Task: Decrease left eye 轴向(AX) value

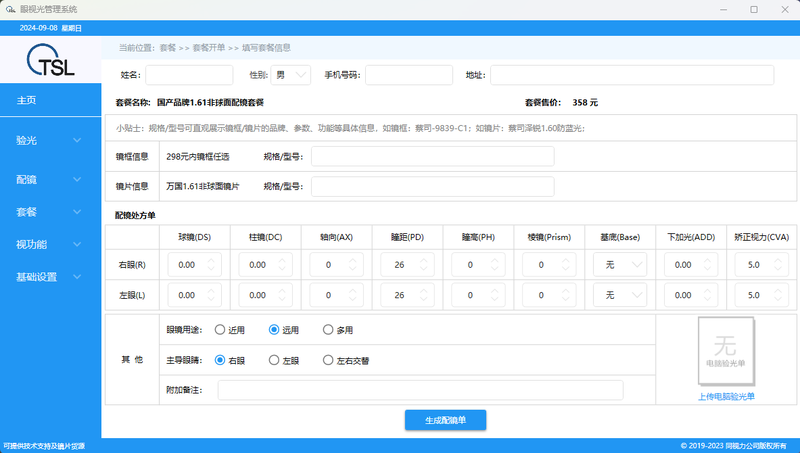Action: click(353, 299)
